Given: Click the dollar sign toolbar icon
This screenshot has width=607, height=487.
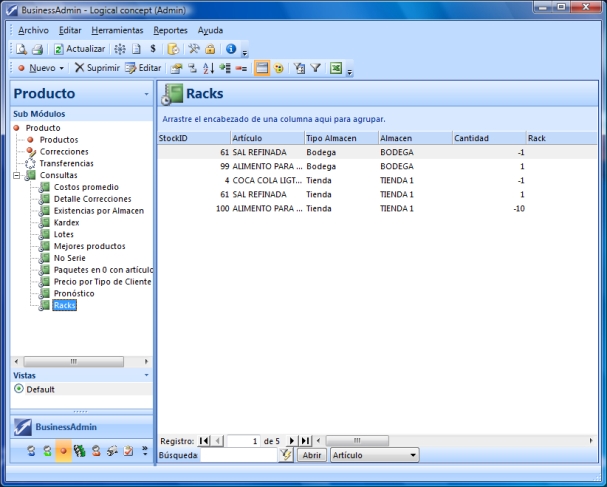Looking at the screenshot, I should (152, 48).
